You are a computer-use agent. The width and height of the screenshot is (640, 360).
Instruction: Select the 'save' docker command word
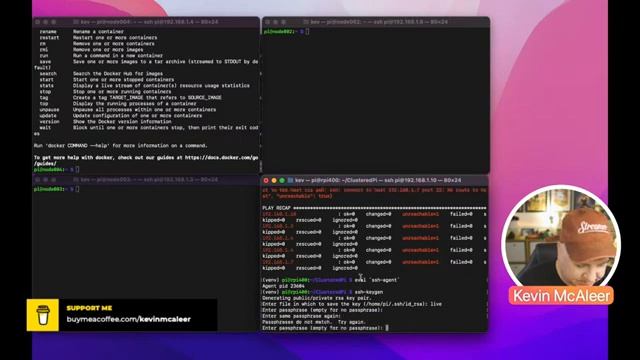(x=45, y=62)
